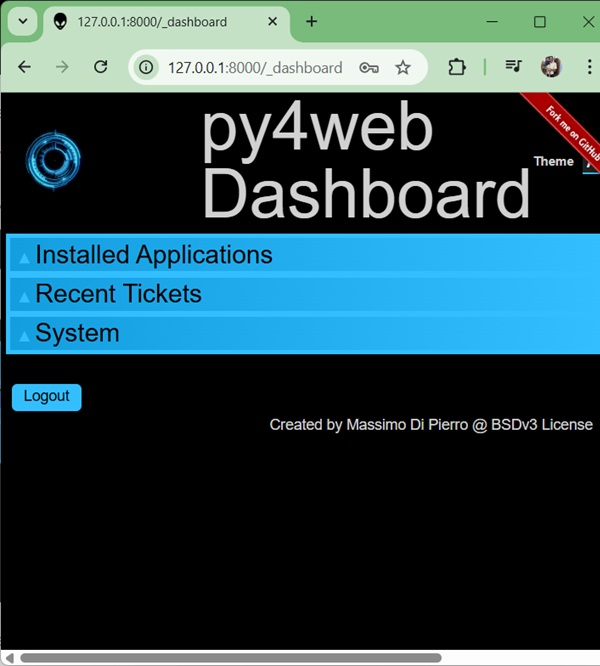Expand the Installed Applications section
This screenshot has height=666, width=600.
(x=305, y=255)
